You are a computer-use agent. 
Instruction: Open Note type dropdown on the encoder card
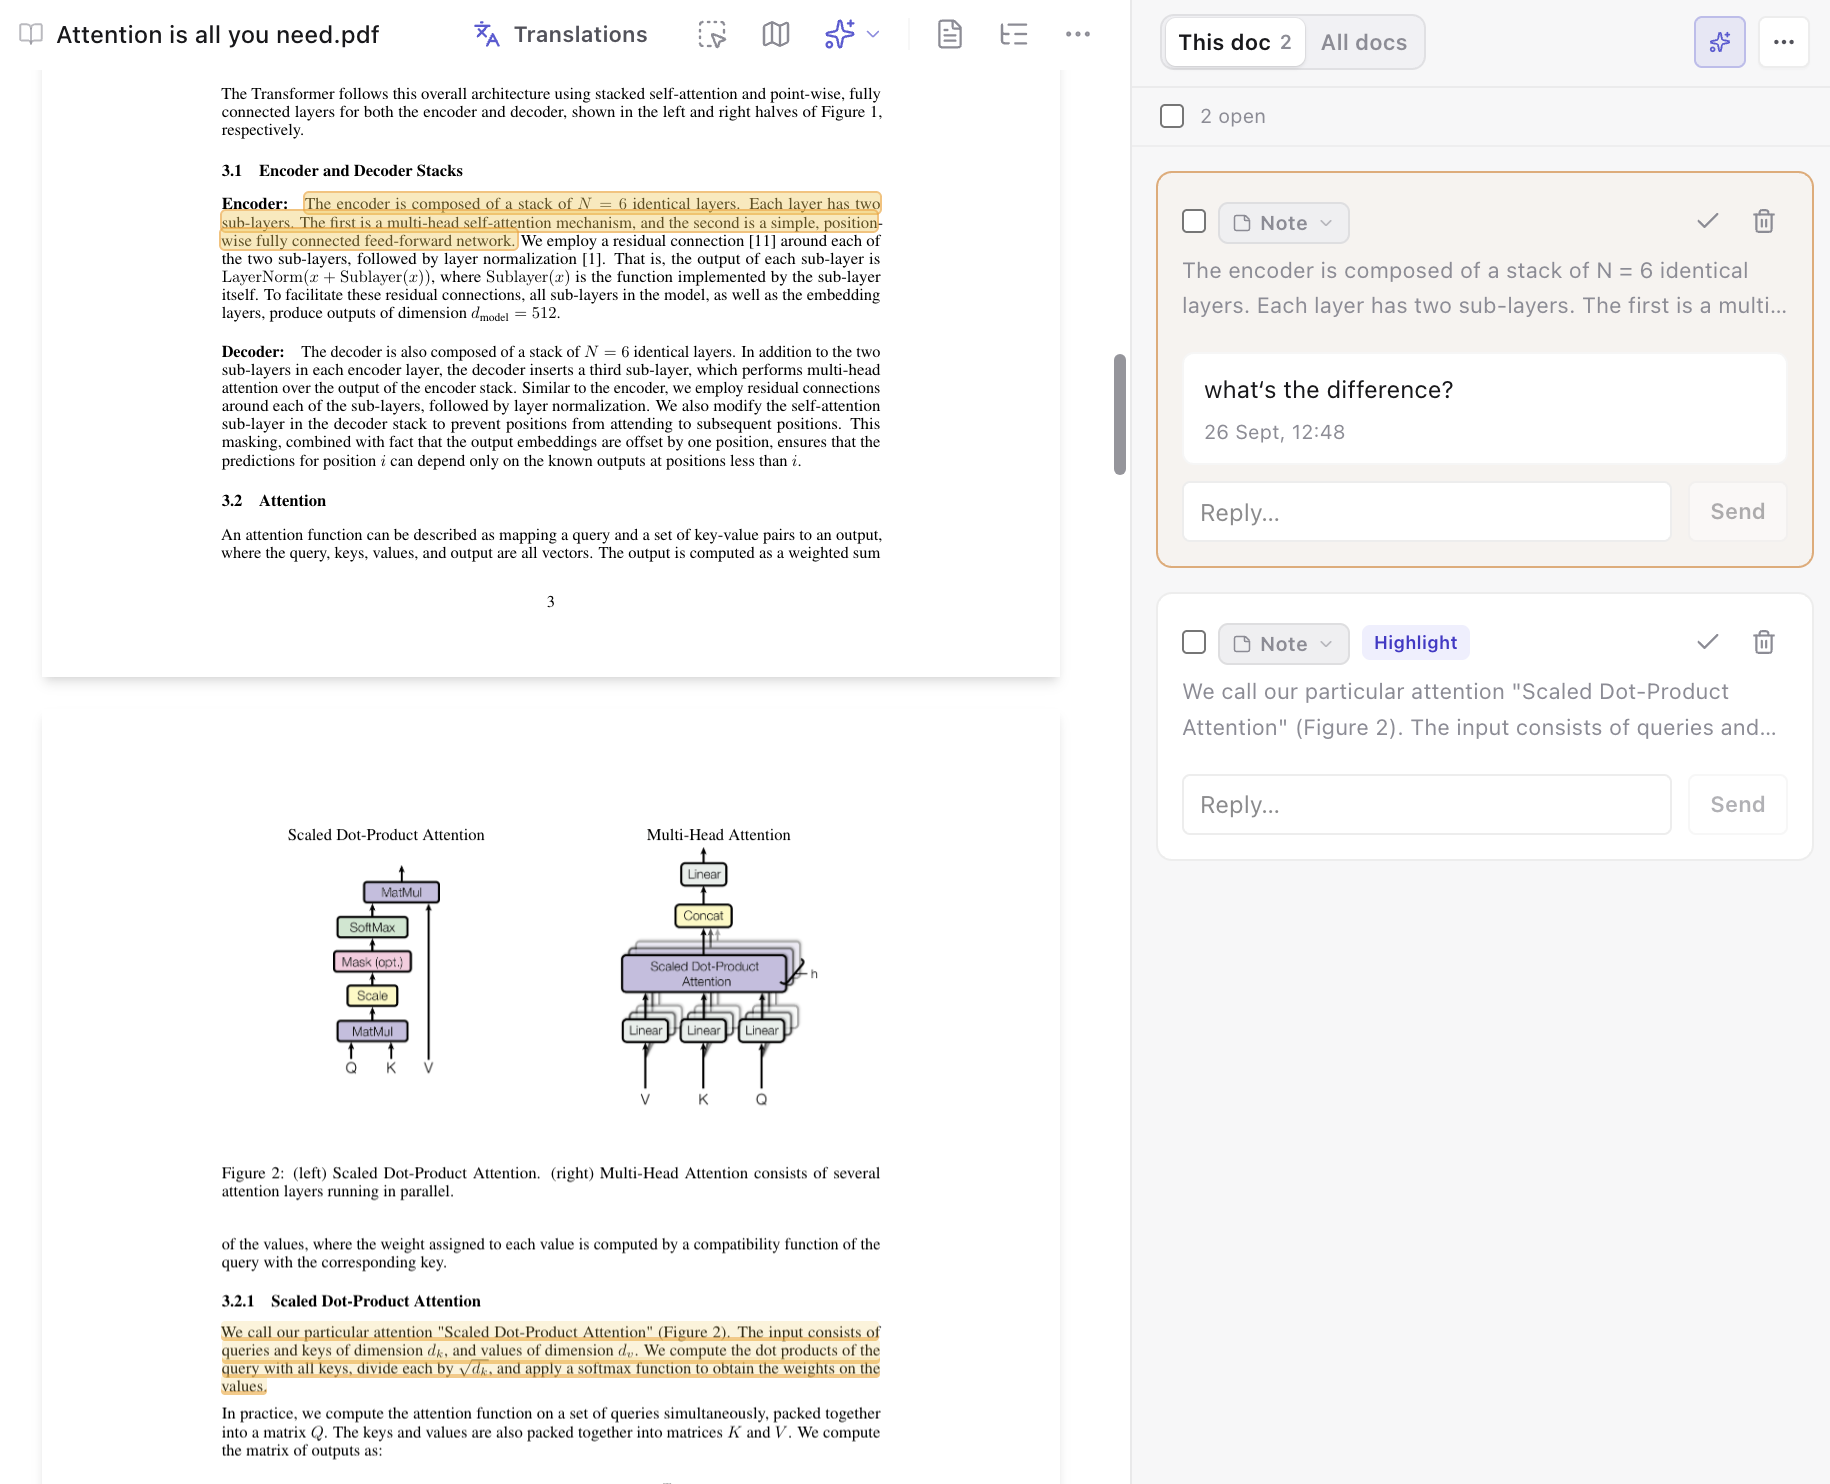click(x=1284, y=223)
